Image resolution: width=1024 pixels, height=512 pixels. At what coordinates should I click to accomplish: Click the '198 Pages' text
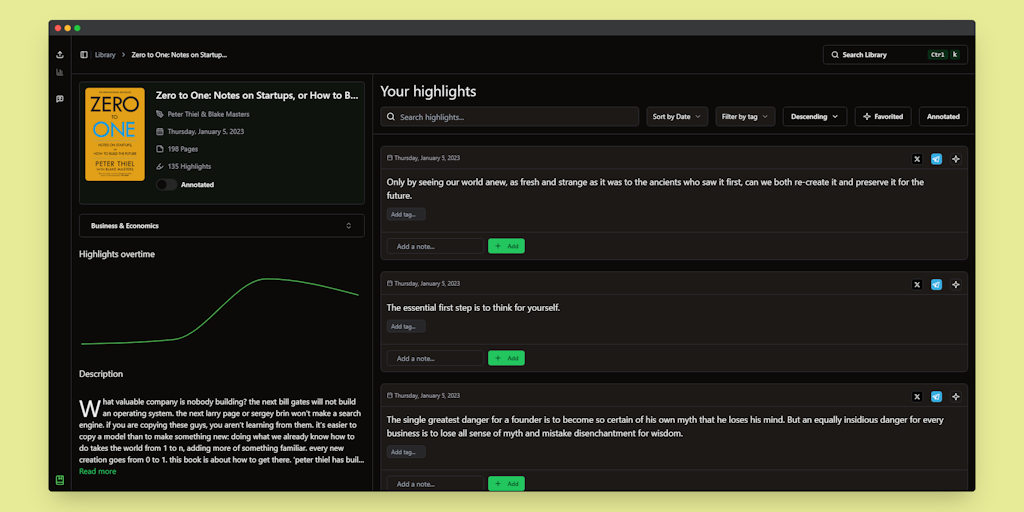coord(183,149)
